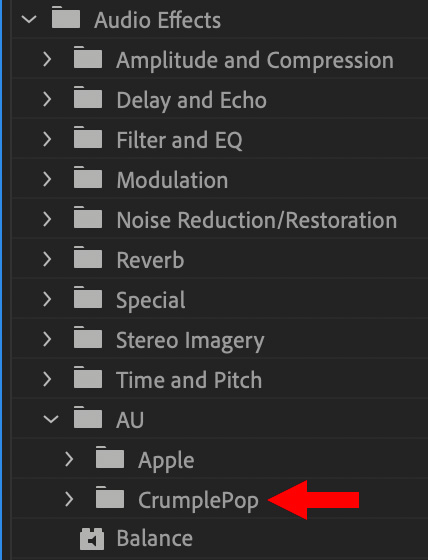Screen dimensions: 428x560
Task: Click the Modulation folder icon
Action: tap(88, 177)
